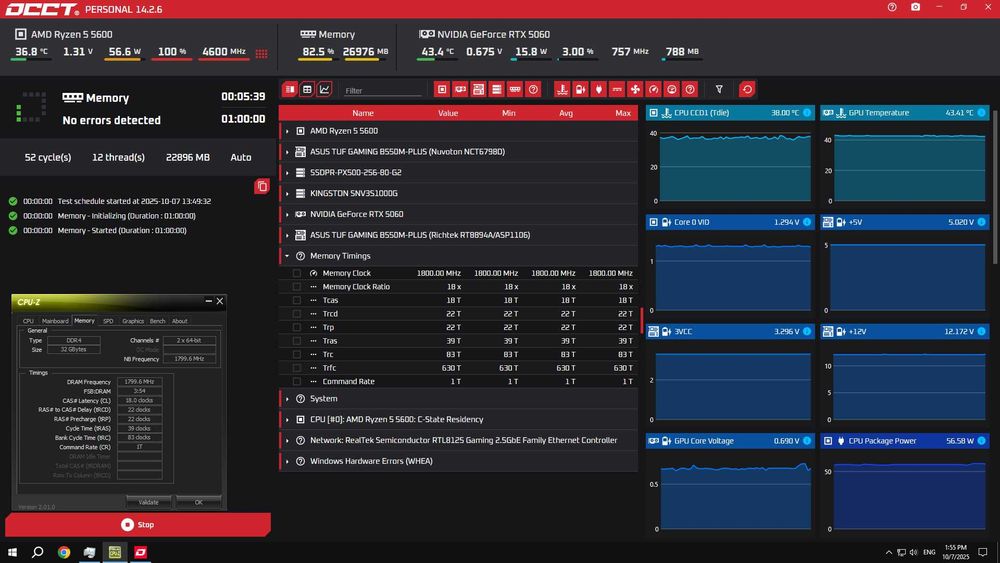Switch to the split table-and-graph view icon
The image size is (1000, 563).
coord(290,89)
